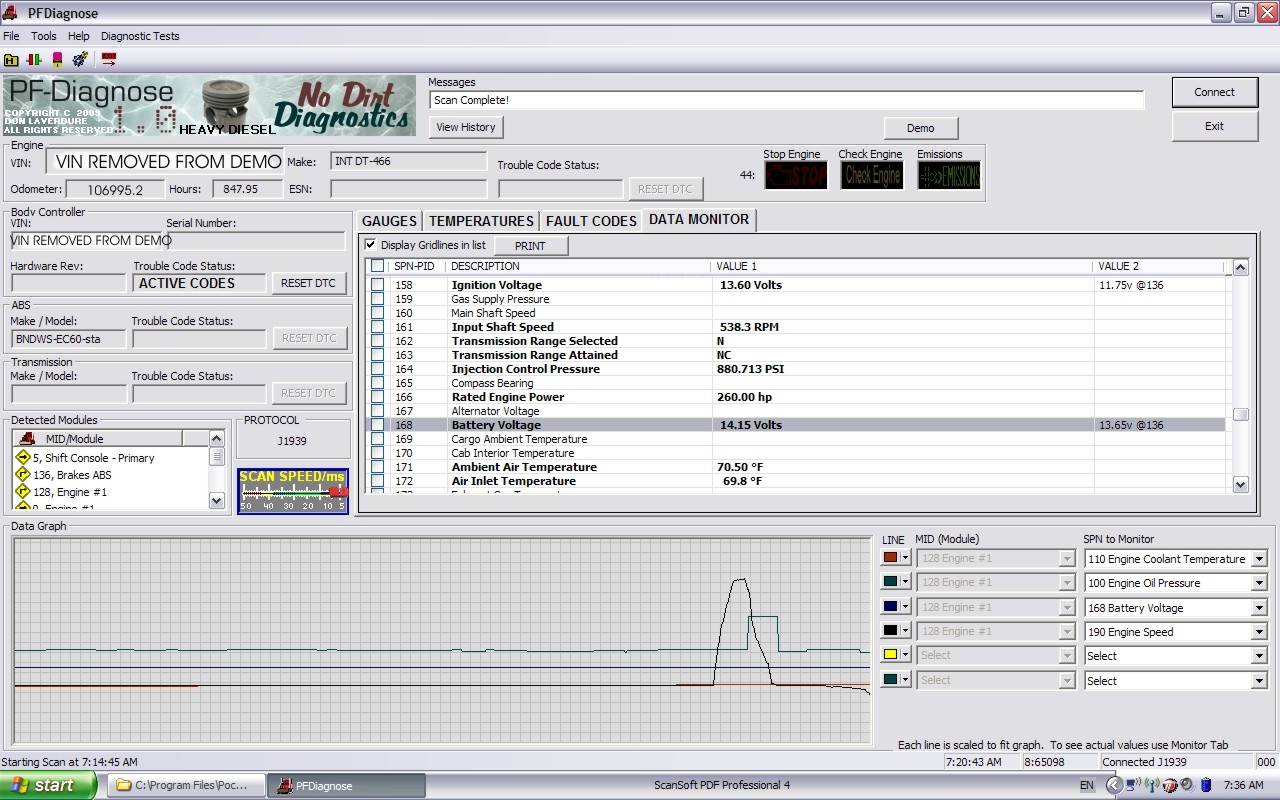Click the Check Engine indicator lamp

(x=872, y=176)
